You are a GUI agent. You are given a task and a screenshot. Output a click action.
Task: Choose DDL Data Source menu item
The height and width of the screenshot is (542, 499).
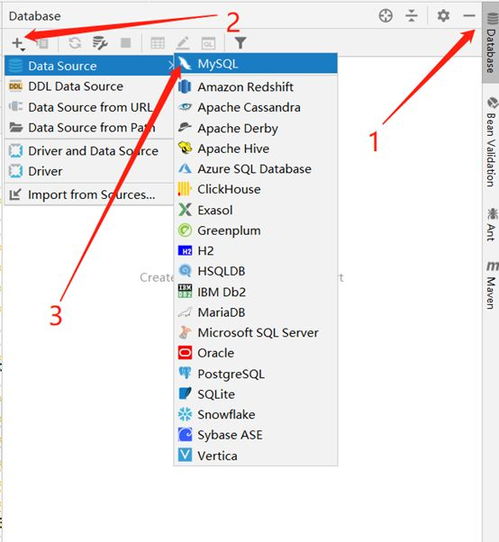(x=89, y=86)
